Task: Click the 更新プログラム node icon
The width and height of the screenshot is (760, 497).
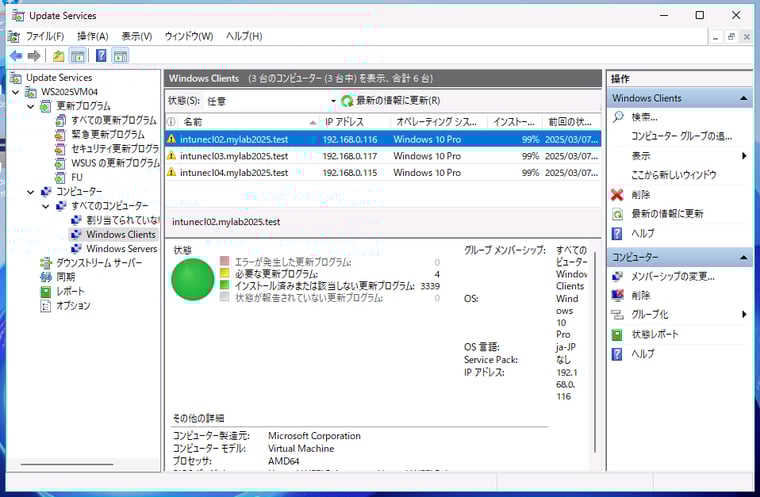Action: 46,106
